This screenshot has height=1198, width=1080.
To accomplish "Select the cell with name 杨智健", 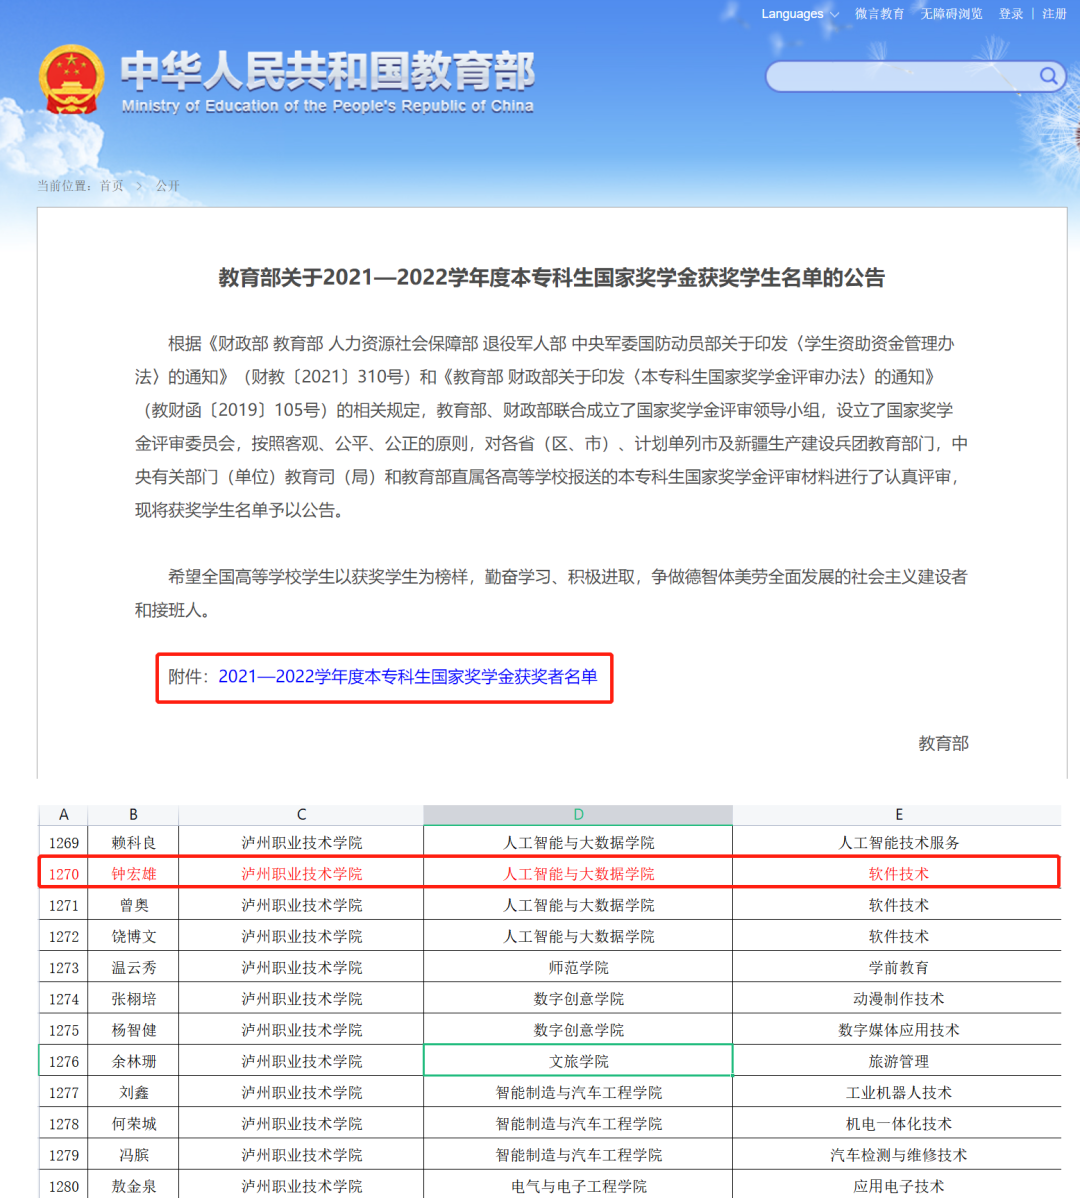I will [x=133, y=1030].
